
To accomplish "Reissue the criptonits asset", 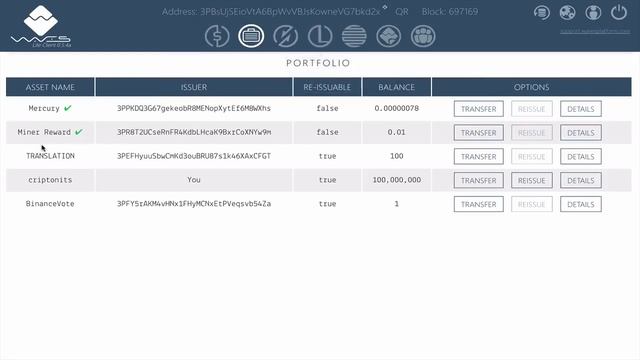I will click(531, 180).
